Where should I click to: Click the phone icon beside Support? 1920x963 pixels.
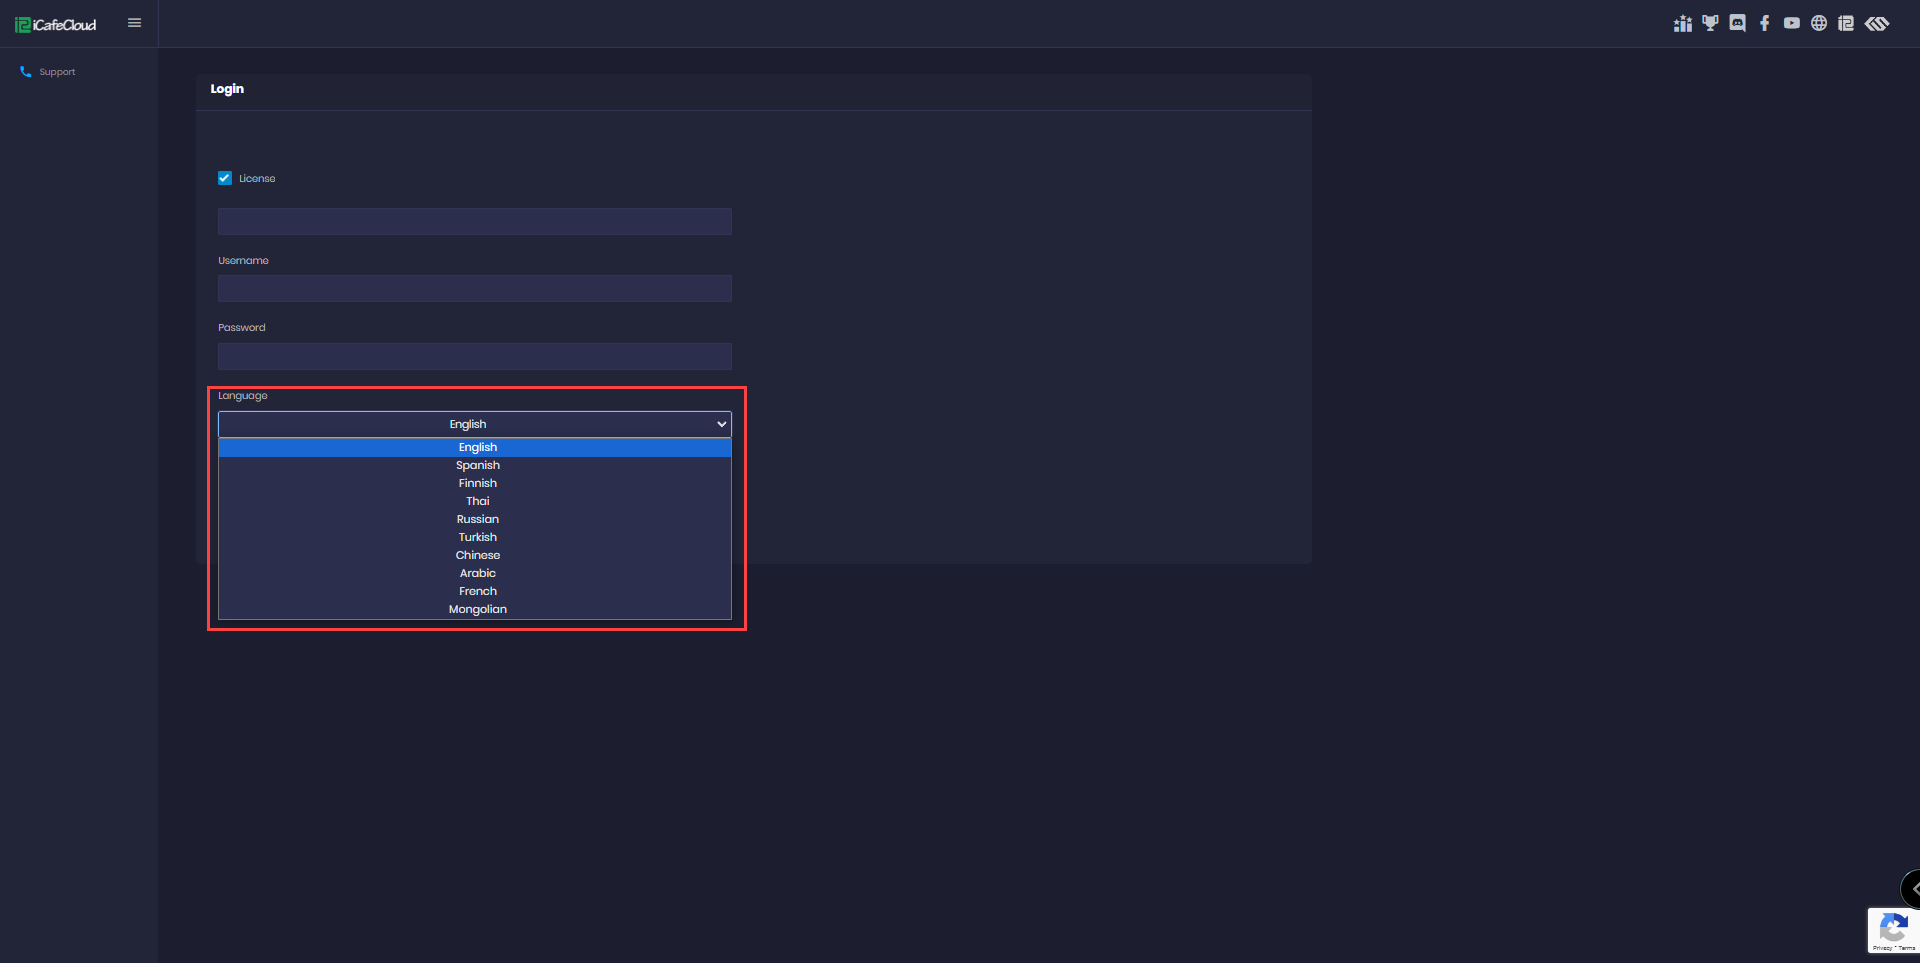click(26, 72)
